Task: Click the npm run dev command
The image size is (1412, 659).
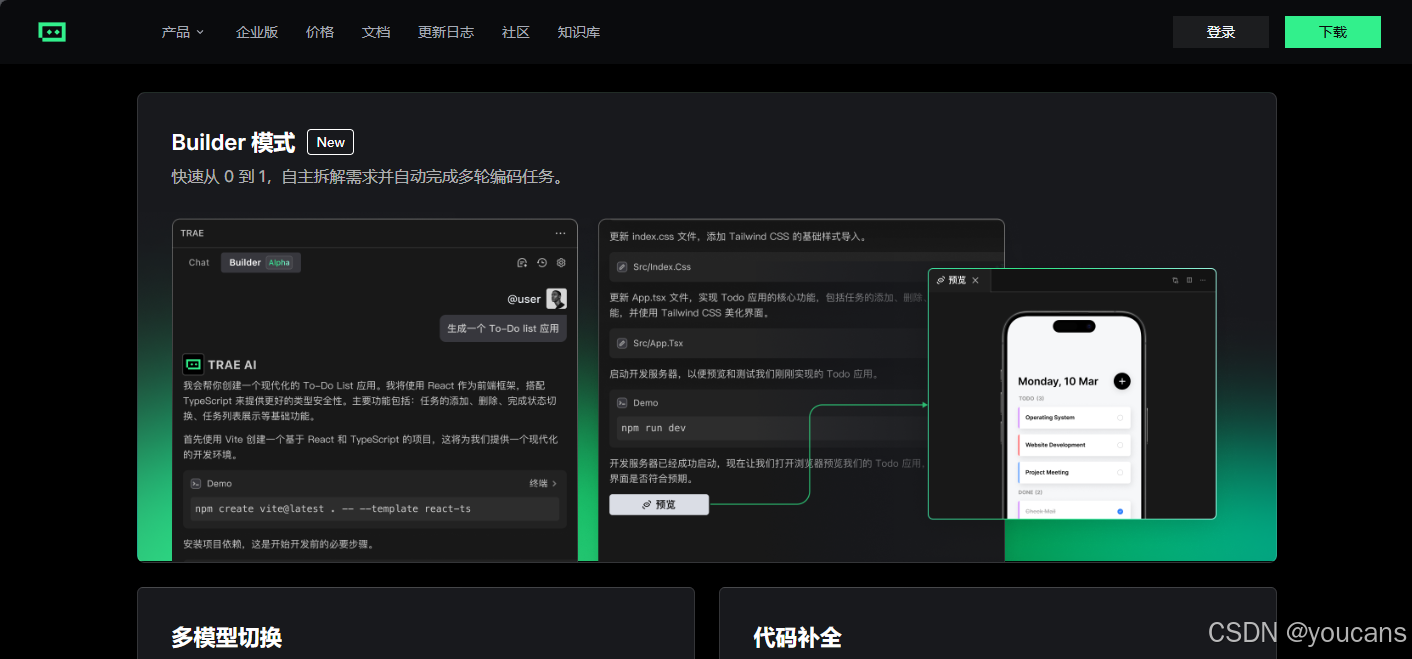Action: click(653, 428)
